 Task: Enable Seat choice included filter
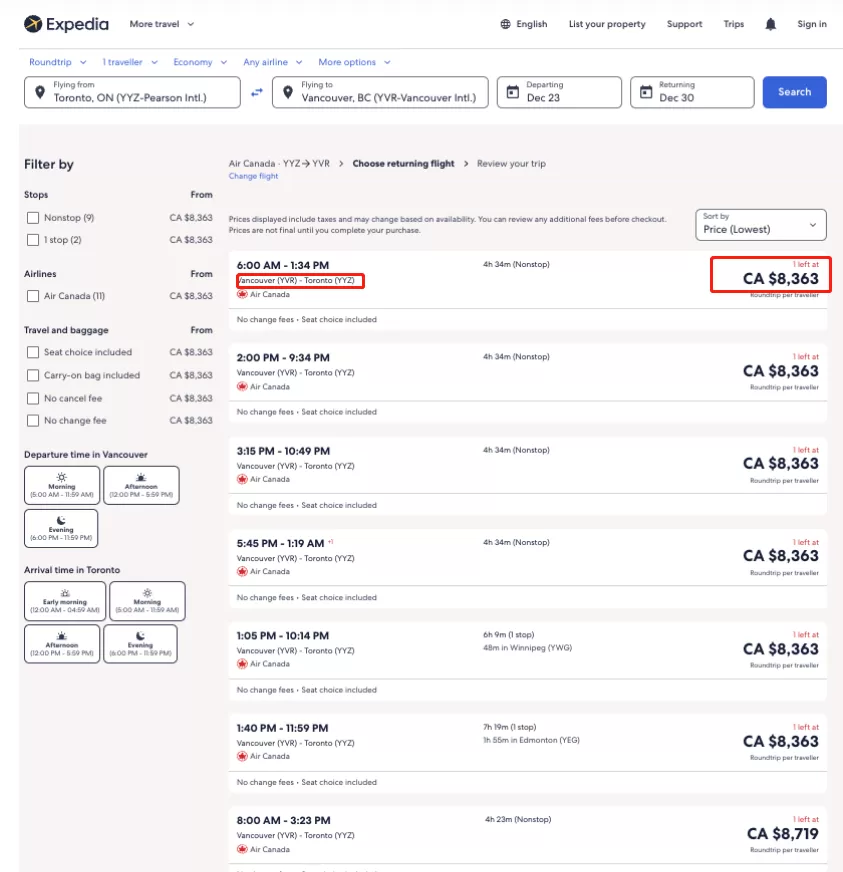[33, 353]
